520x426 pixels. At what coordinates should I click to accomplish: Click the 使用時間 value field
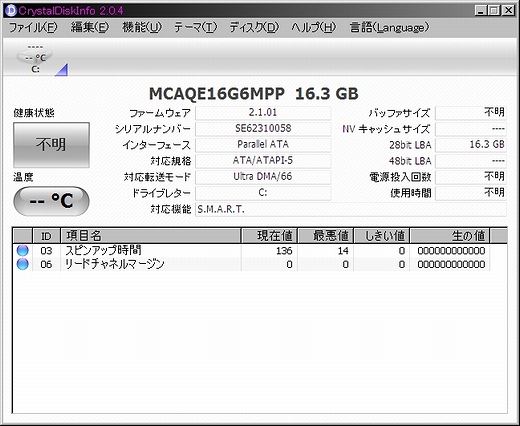471,193
